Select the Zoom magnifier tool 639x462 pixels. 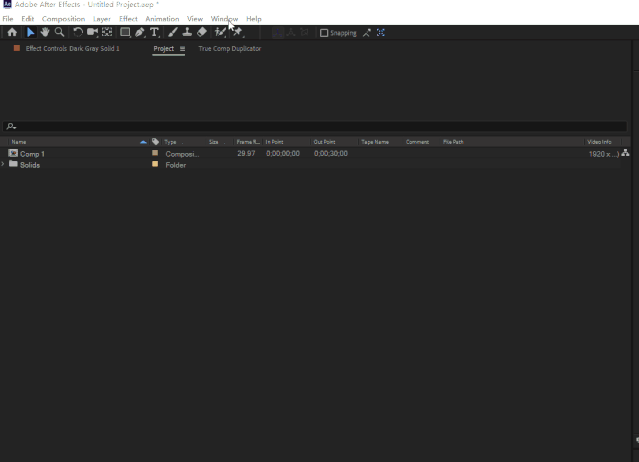[59, 32]
